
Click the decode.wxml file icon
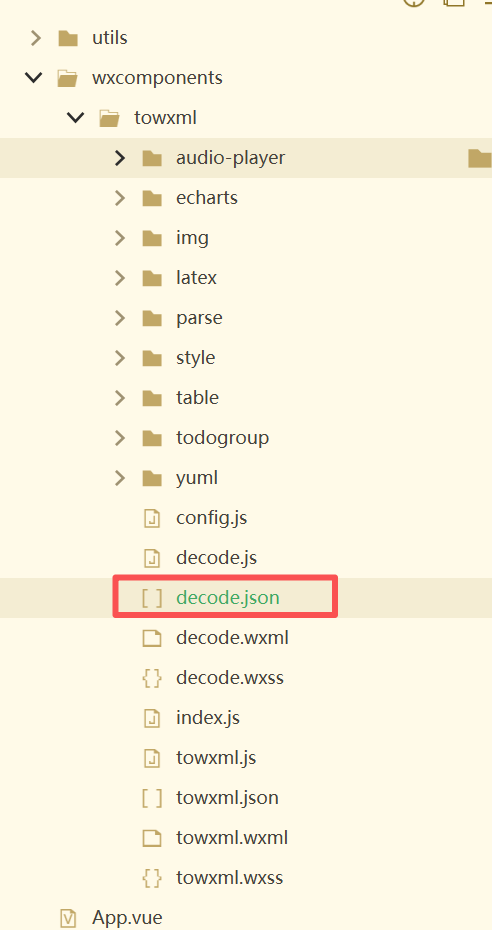tap(152, 638)
